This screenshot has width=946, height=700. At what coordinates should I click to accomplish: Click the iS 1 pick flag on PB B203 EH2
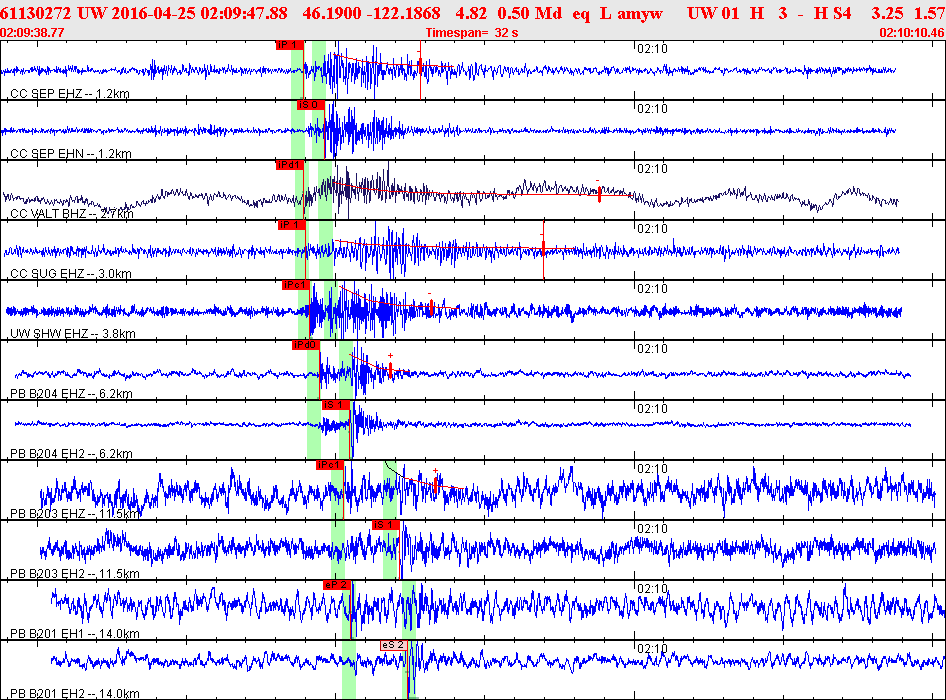tap(386, 525)
